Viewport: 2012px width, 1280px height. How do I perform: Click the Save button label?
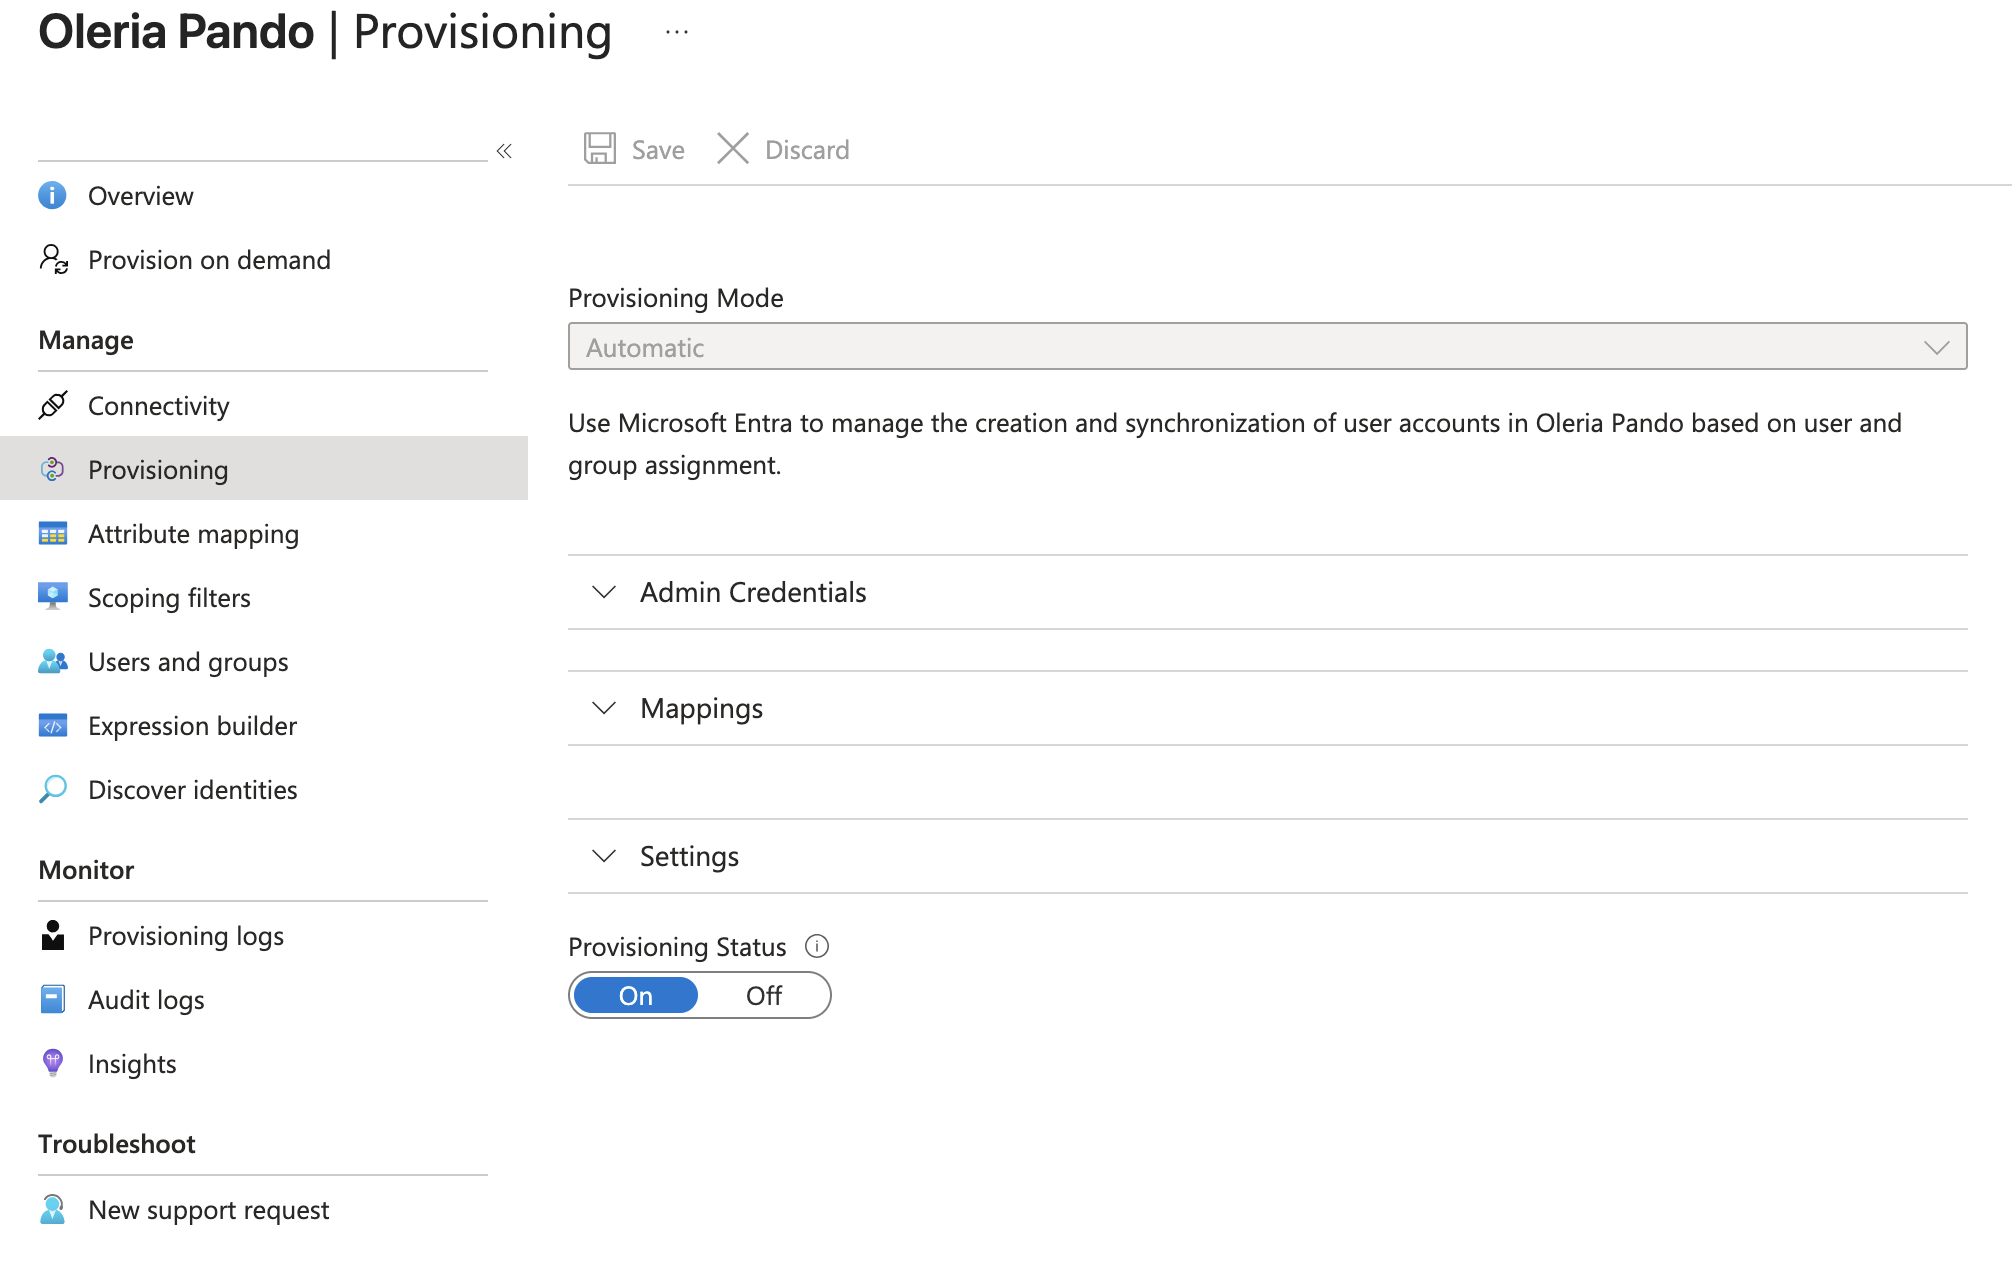(x=658, y=150)
